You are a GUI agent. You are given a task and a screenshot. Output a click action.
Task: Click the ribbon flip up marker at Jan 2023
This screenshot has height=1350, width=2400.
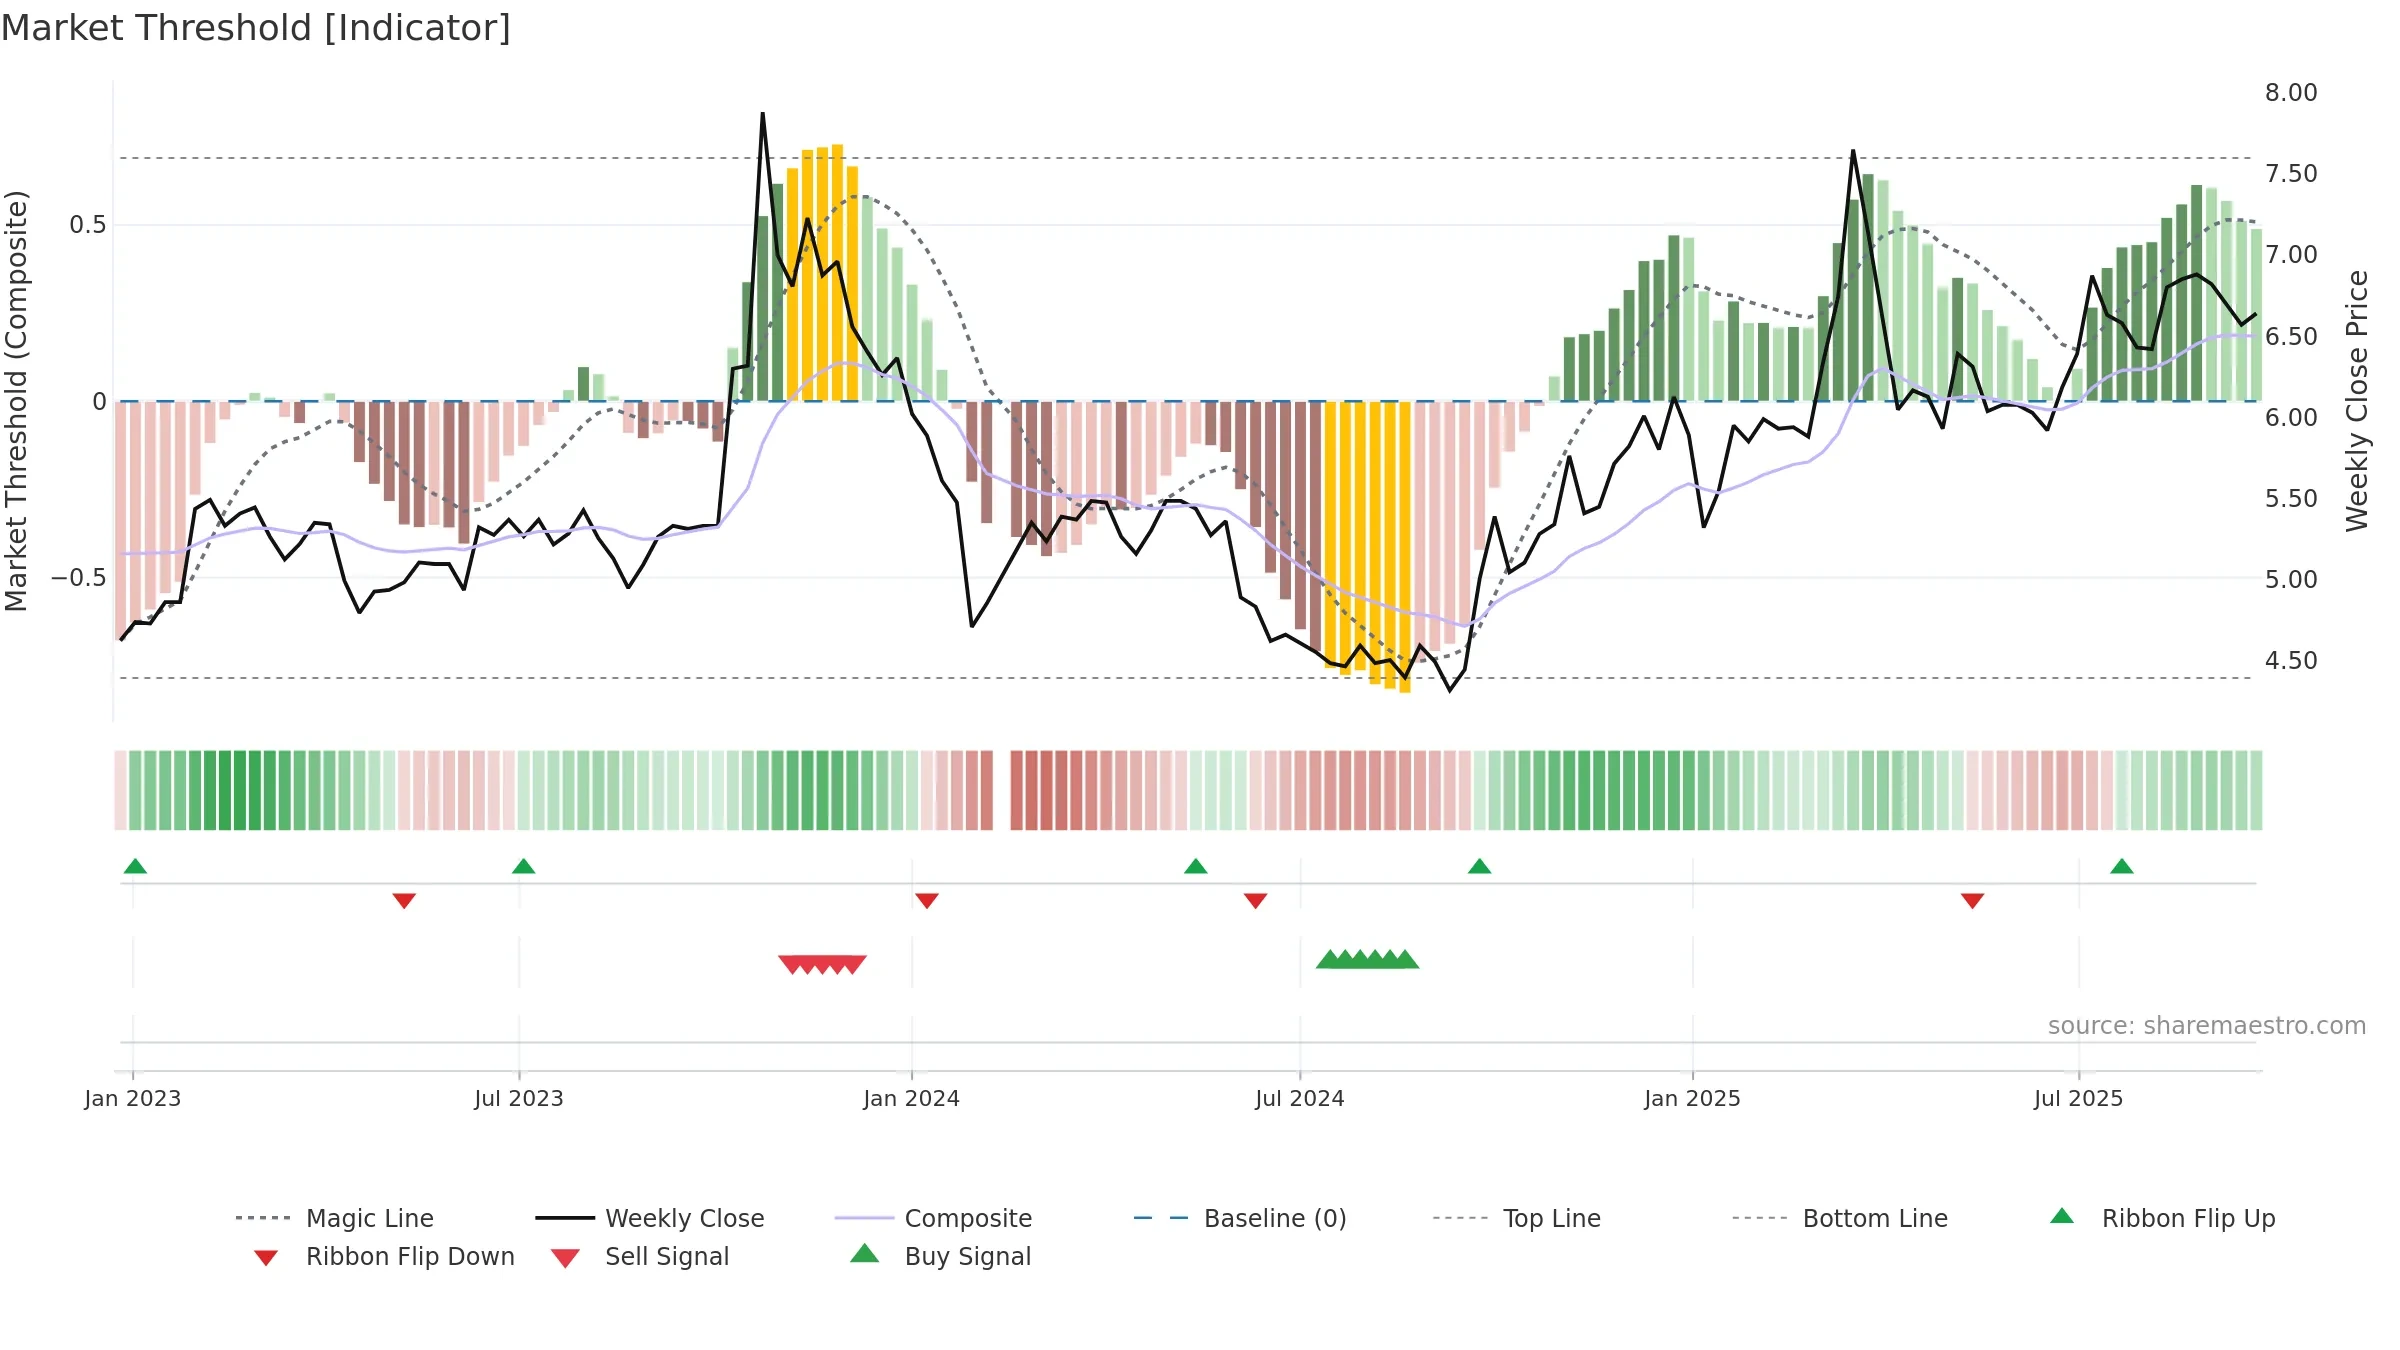coord(135,866)
